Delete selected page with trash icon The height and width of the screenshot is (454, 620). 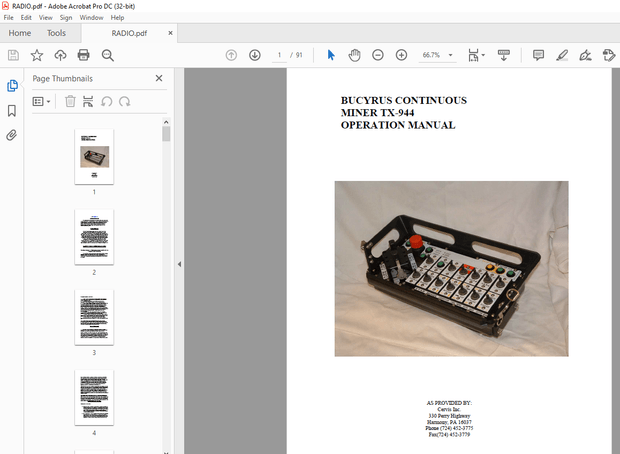pyautogui.click(x=70, y=101)
